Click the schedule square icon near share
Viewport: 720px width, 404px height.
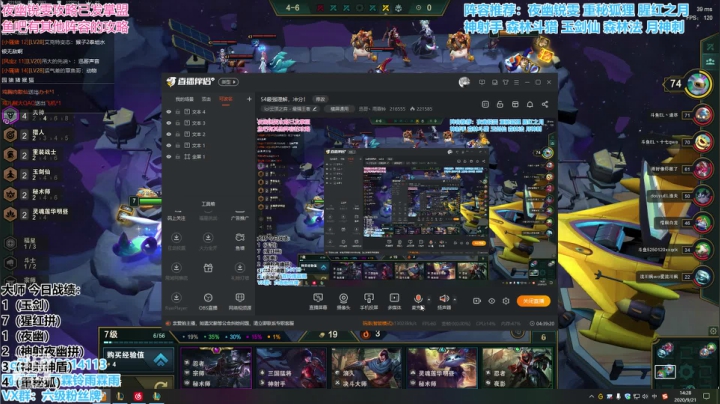485,104
